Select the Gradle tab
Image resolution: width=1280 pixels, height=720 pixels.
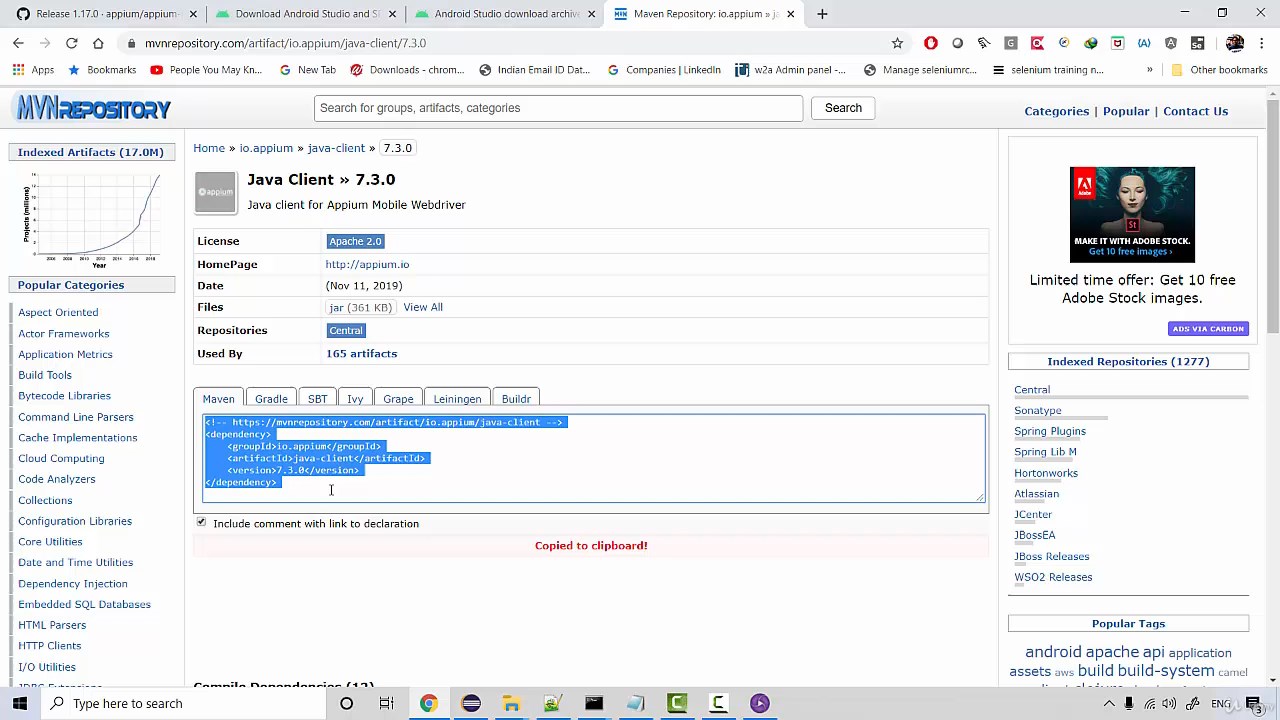[271, 399]
